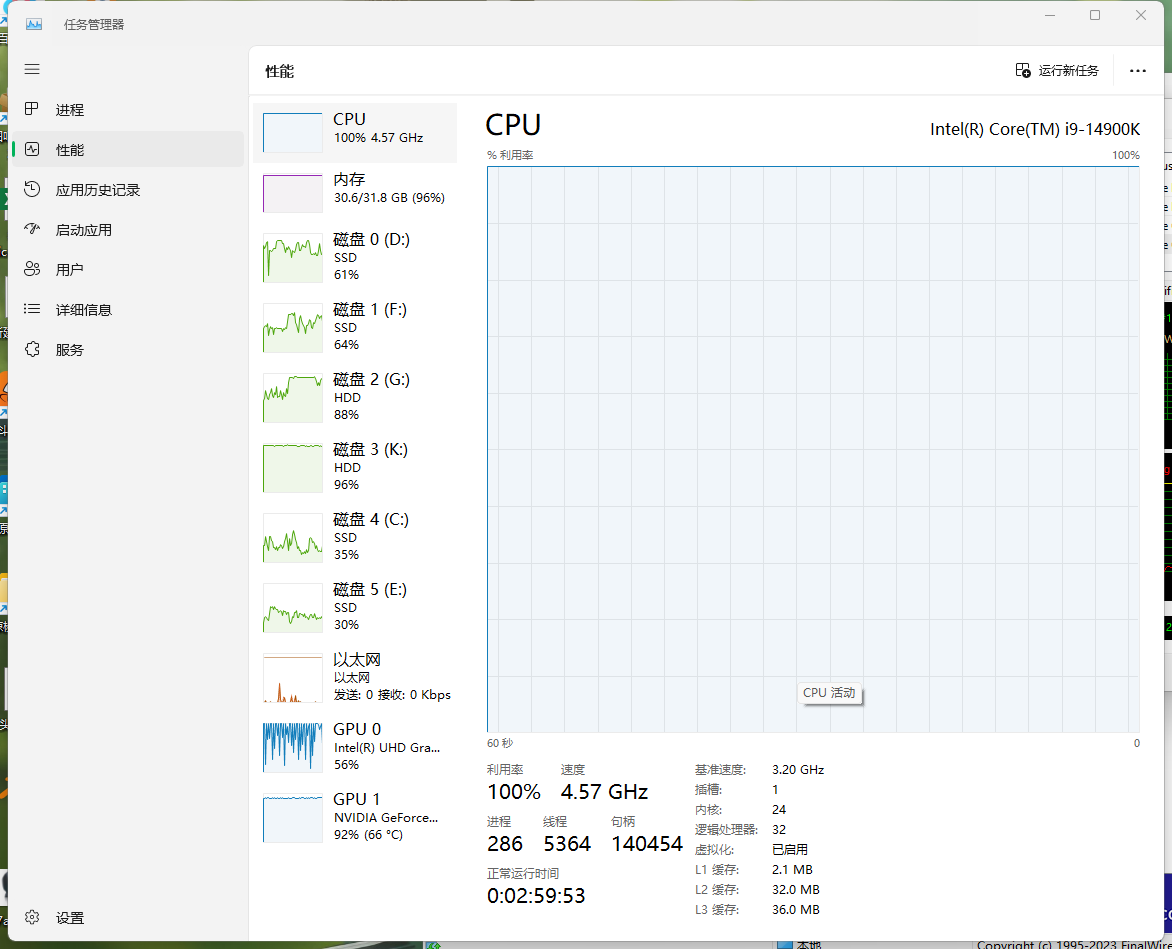Click the 任务管理器 window title text

94,25
